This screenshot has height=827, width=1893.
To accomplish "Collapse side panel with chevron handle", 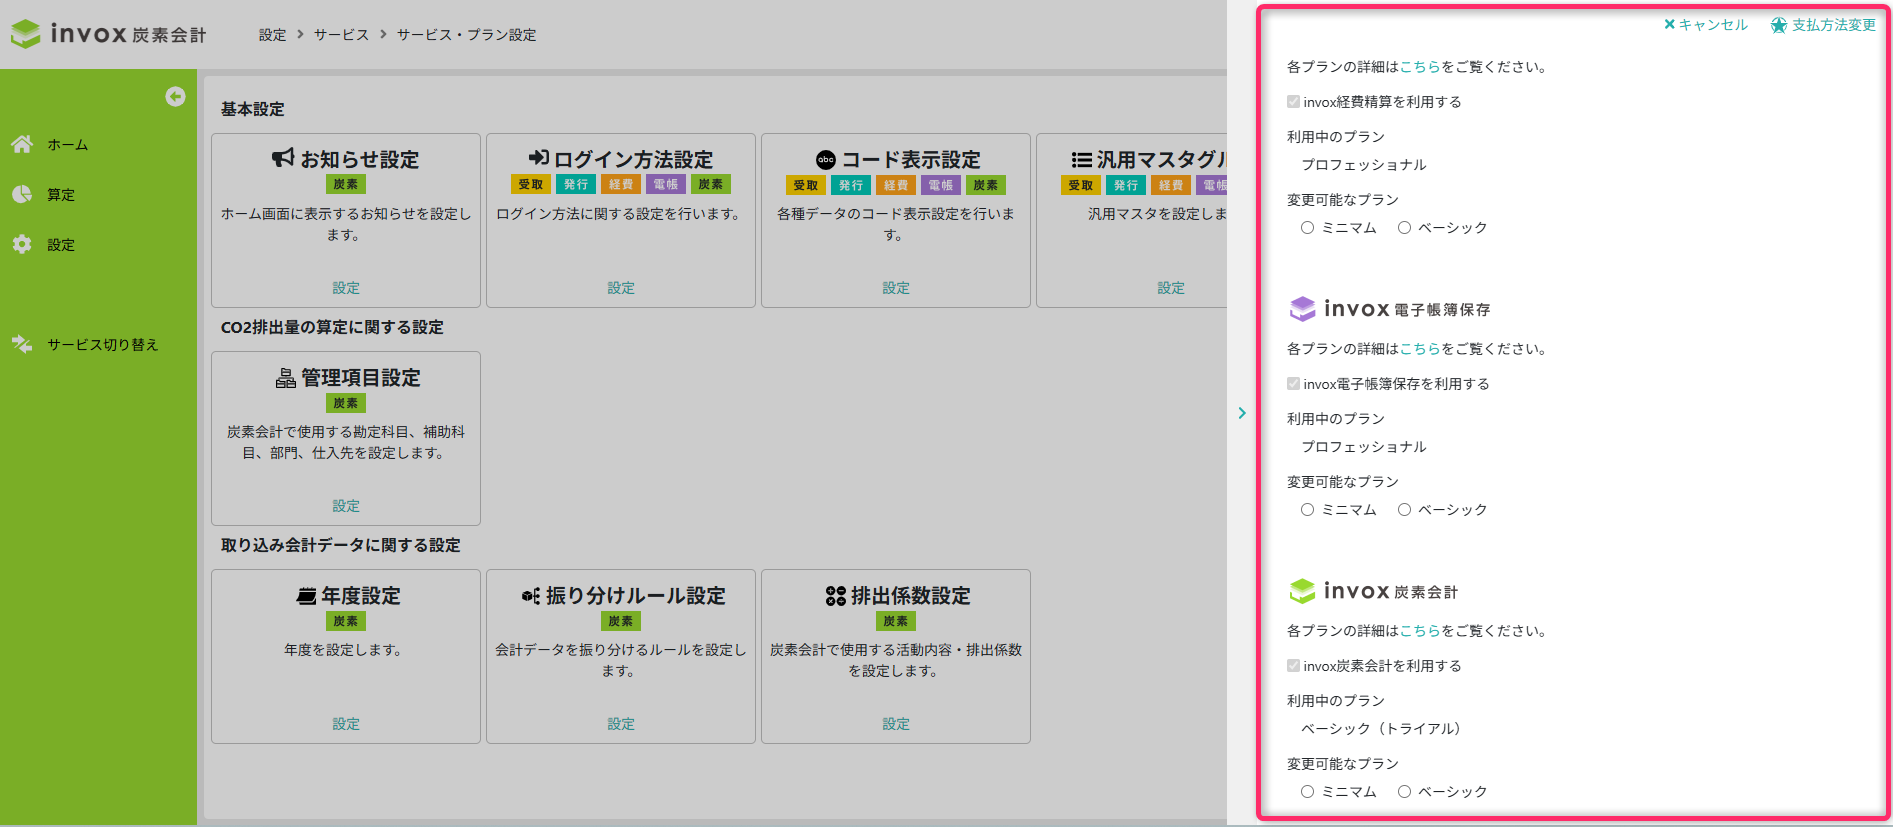I will point(1242,413).
